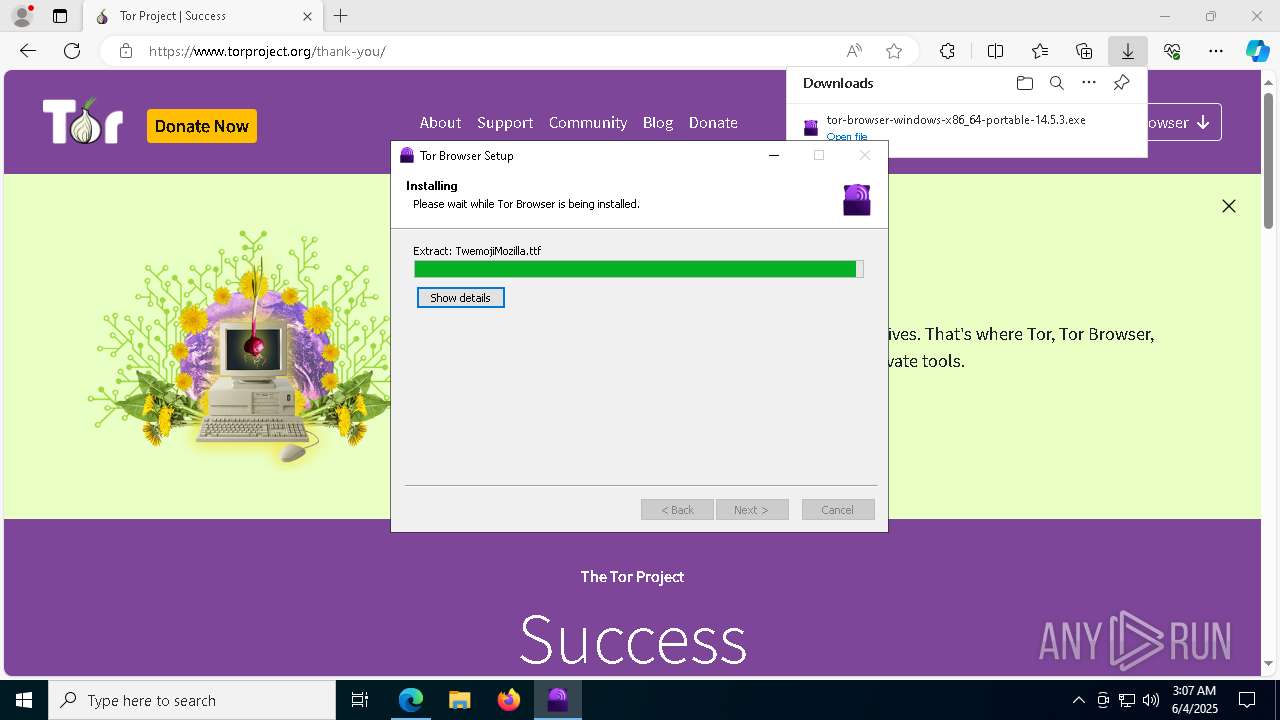Open the volume tray icon
The width and height of the screenshot is (1280, 720).
pos(1151,700)
